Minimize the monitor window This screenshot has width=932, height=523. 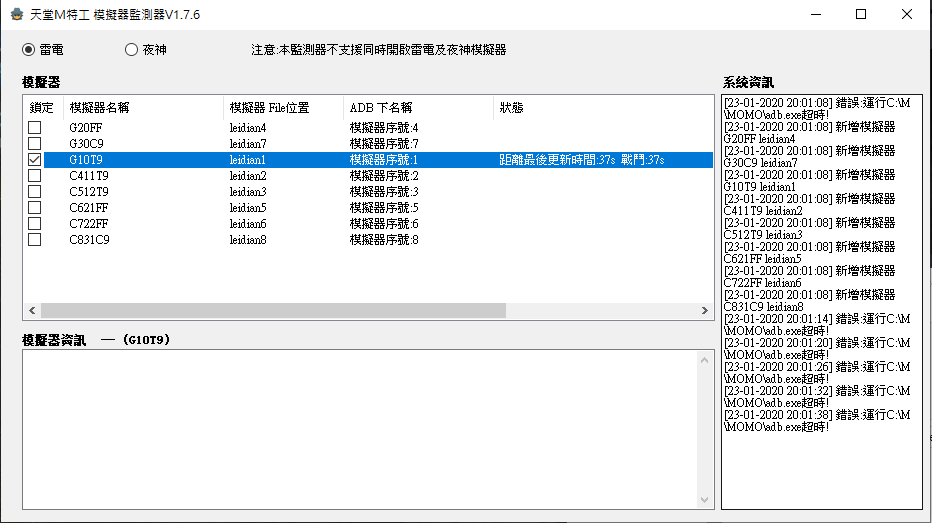pos(815,14)
